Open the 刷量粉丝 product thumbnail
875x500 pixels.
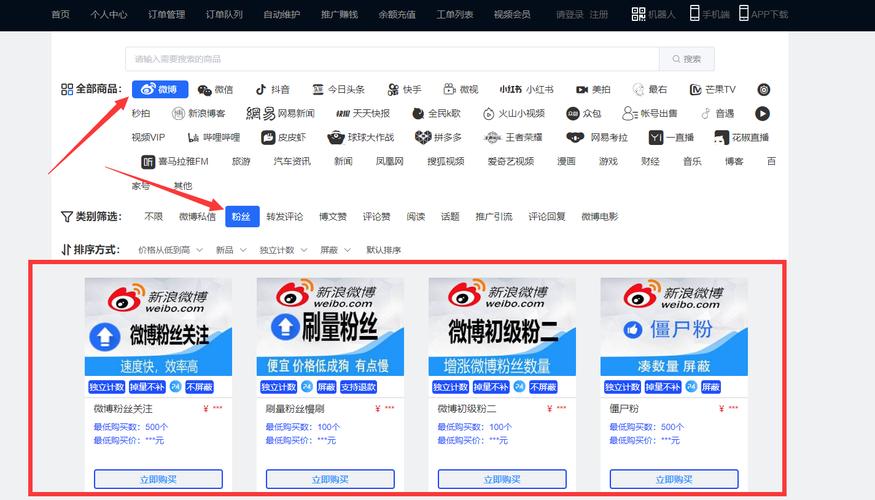coord(330,327)
